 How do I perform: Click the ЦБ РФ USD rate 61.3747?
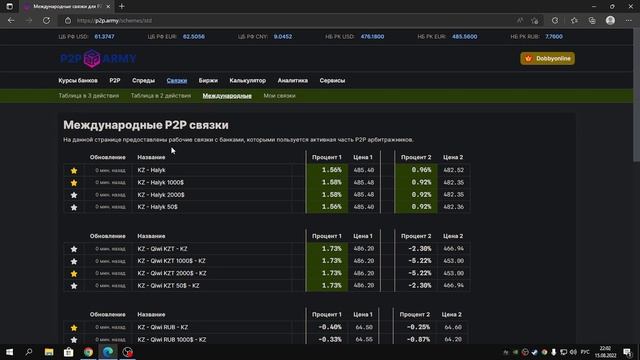click(104, 36)
